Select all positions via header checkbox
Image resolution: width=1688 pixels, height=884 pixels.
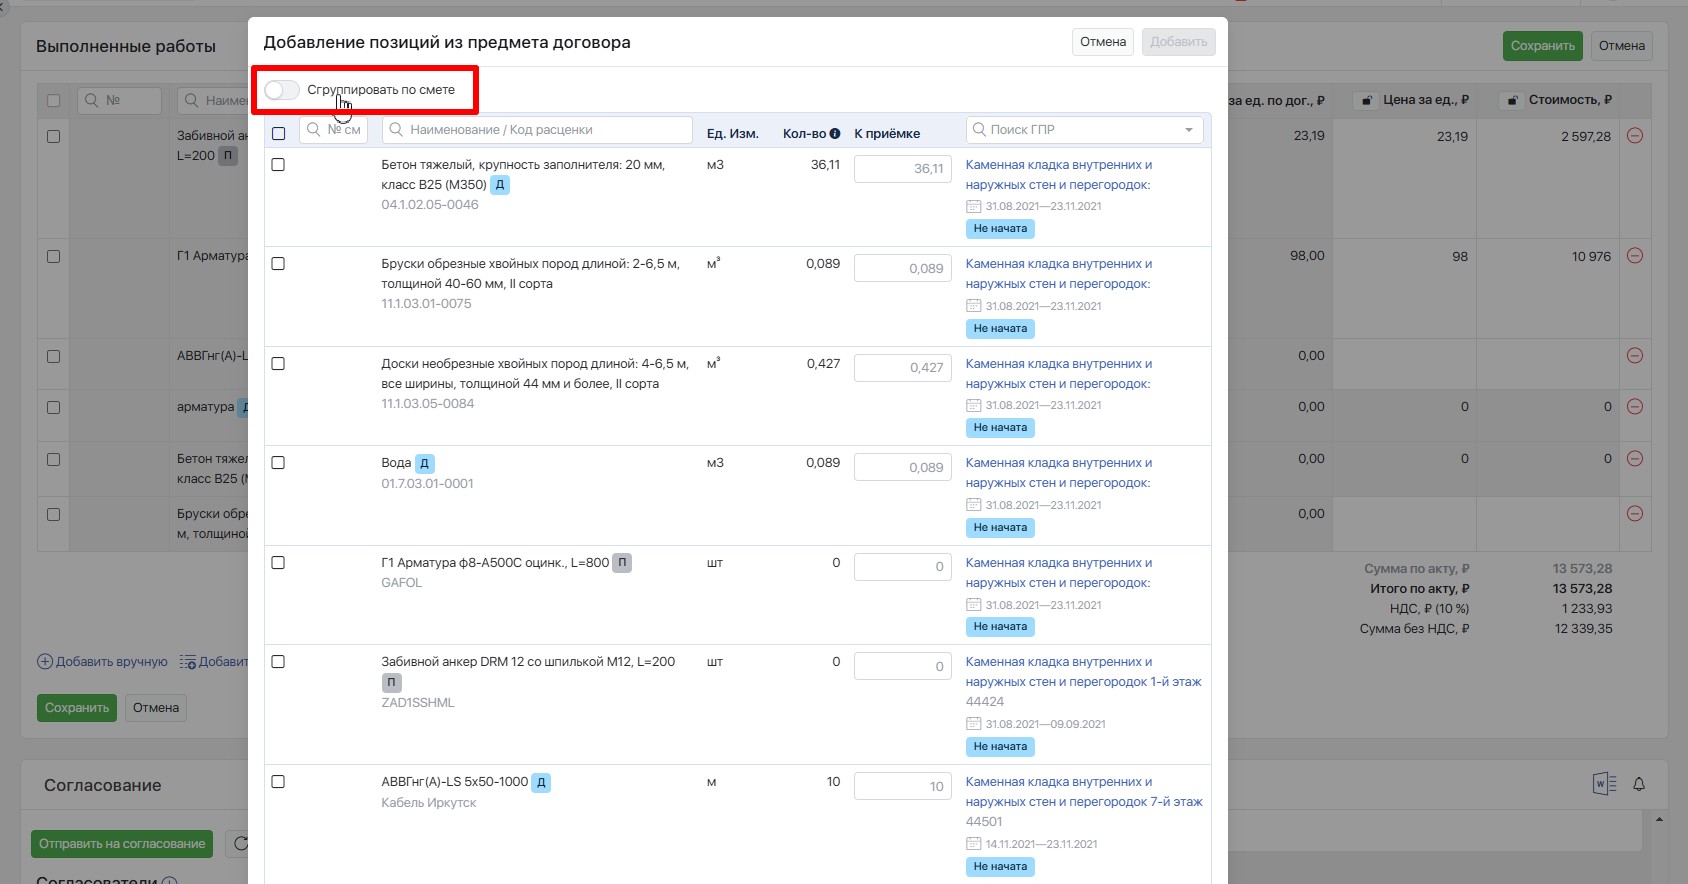click(278, 133)
